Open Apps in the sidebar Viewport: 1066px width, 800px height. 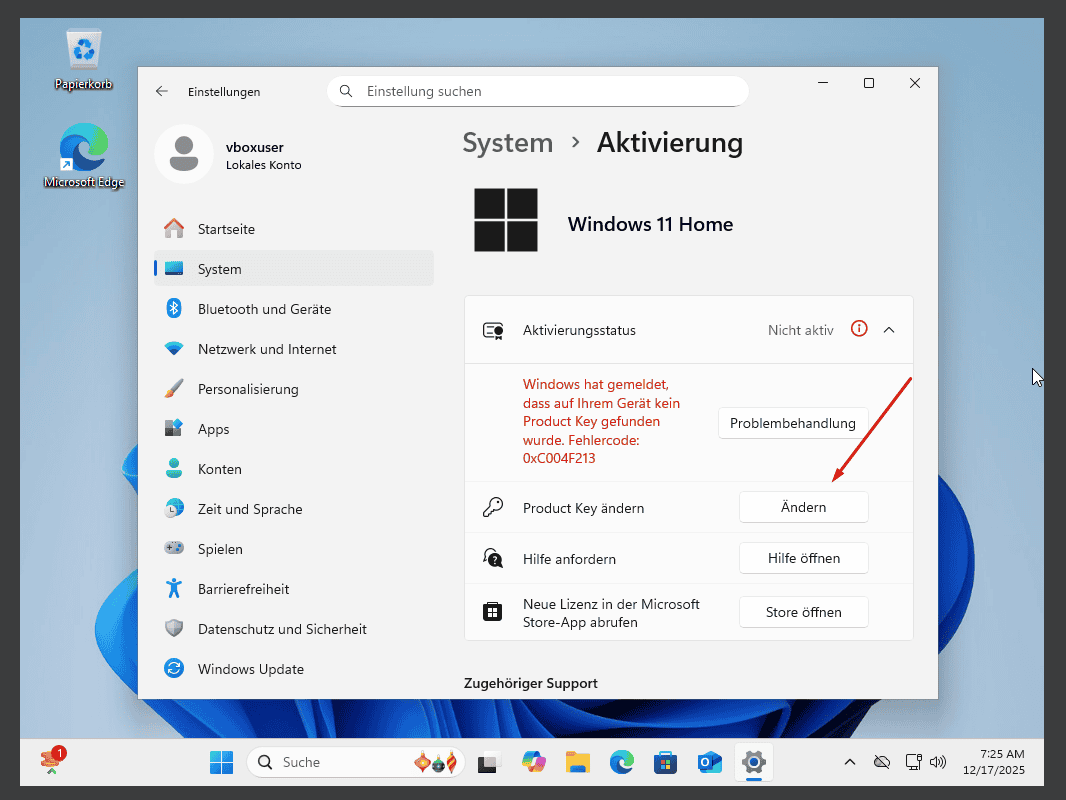pos(213,429)
